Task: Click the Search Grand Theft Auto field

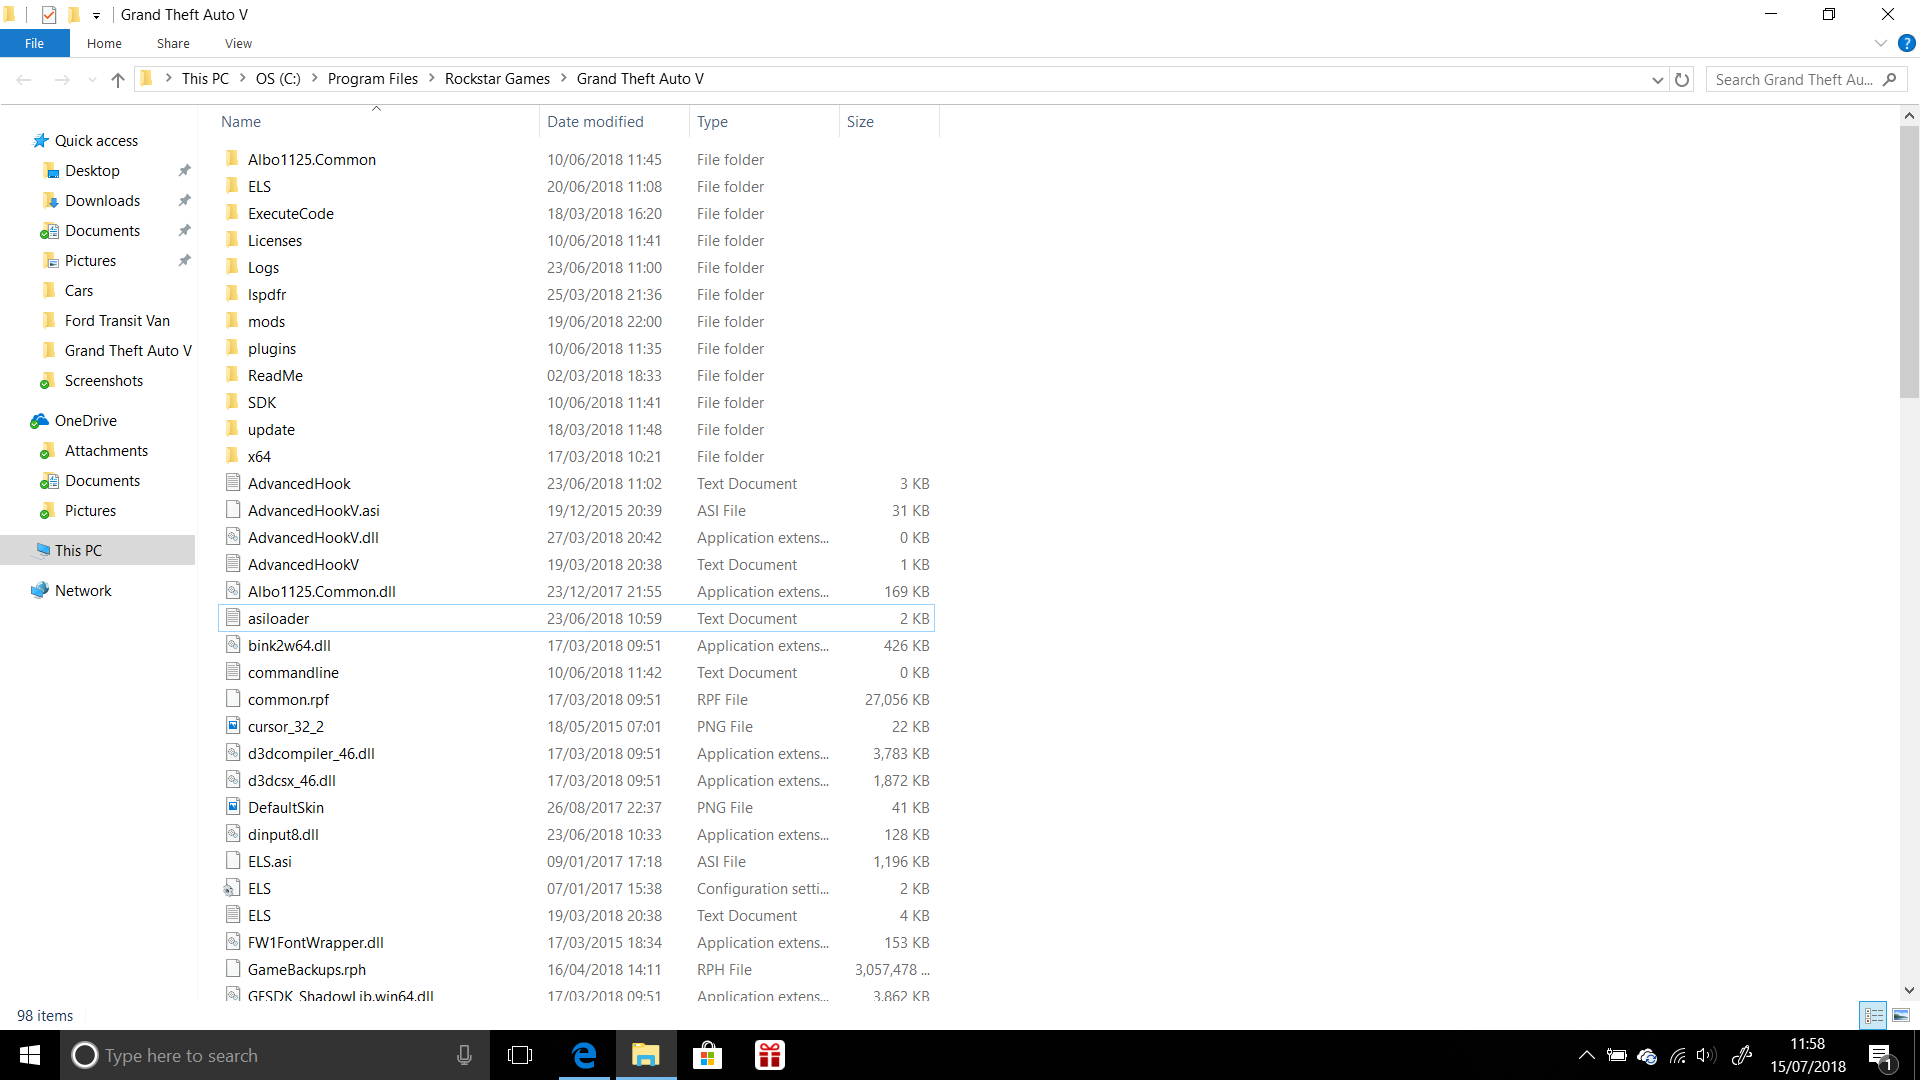Action: pyautogui.click(x=1795, y=80)
